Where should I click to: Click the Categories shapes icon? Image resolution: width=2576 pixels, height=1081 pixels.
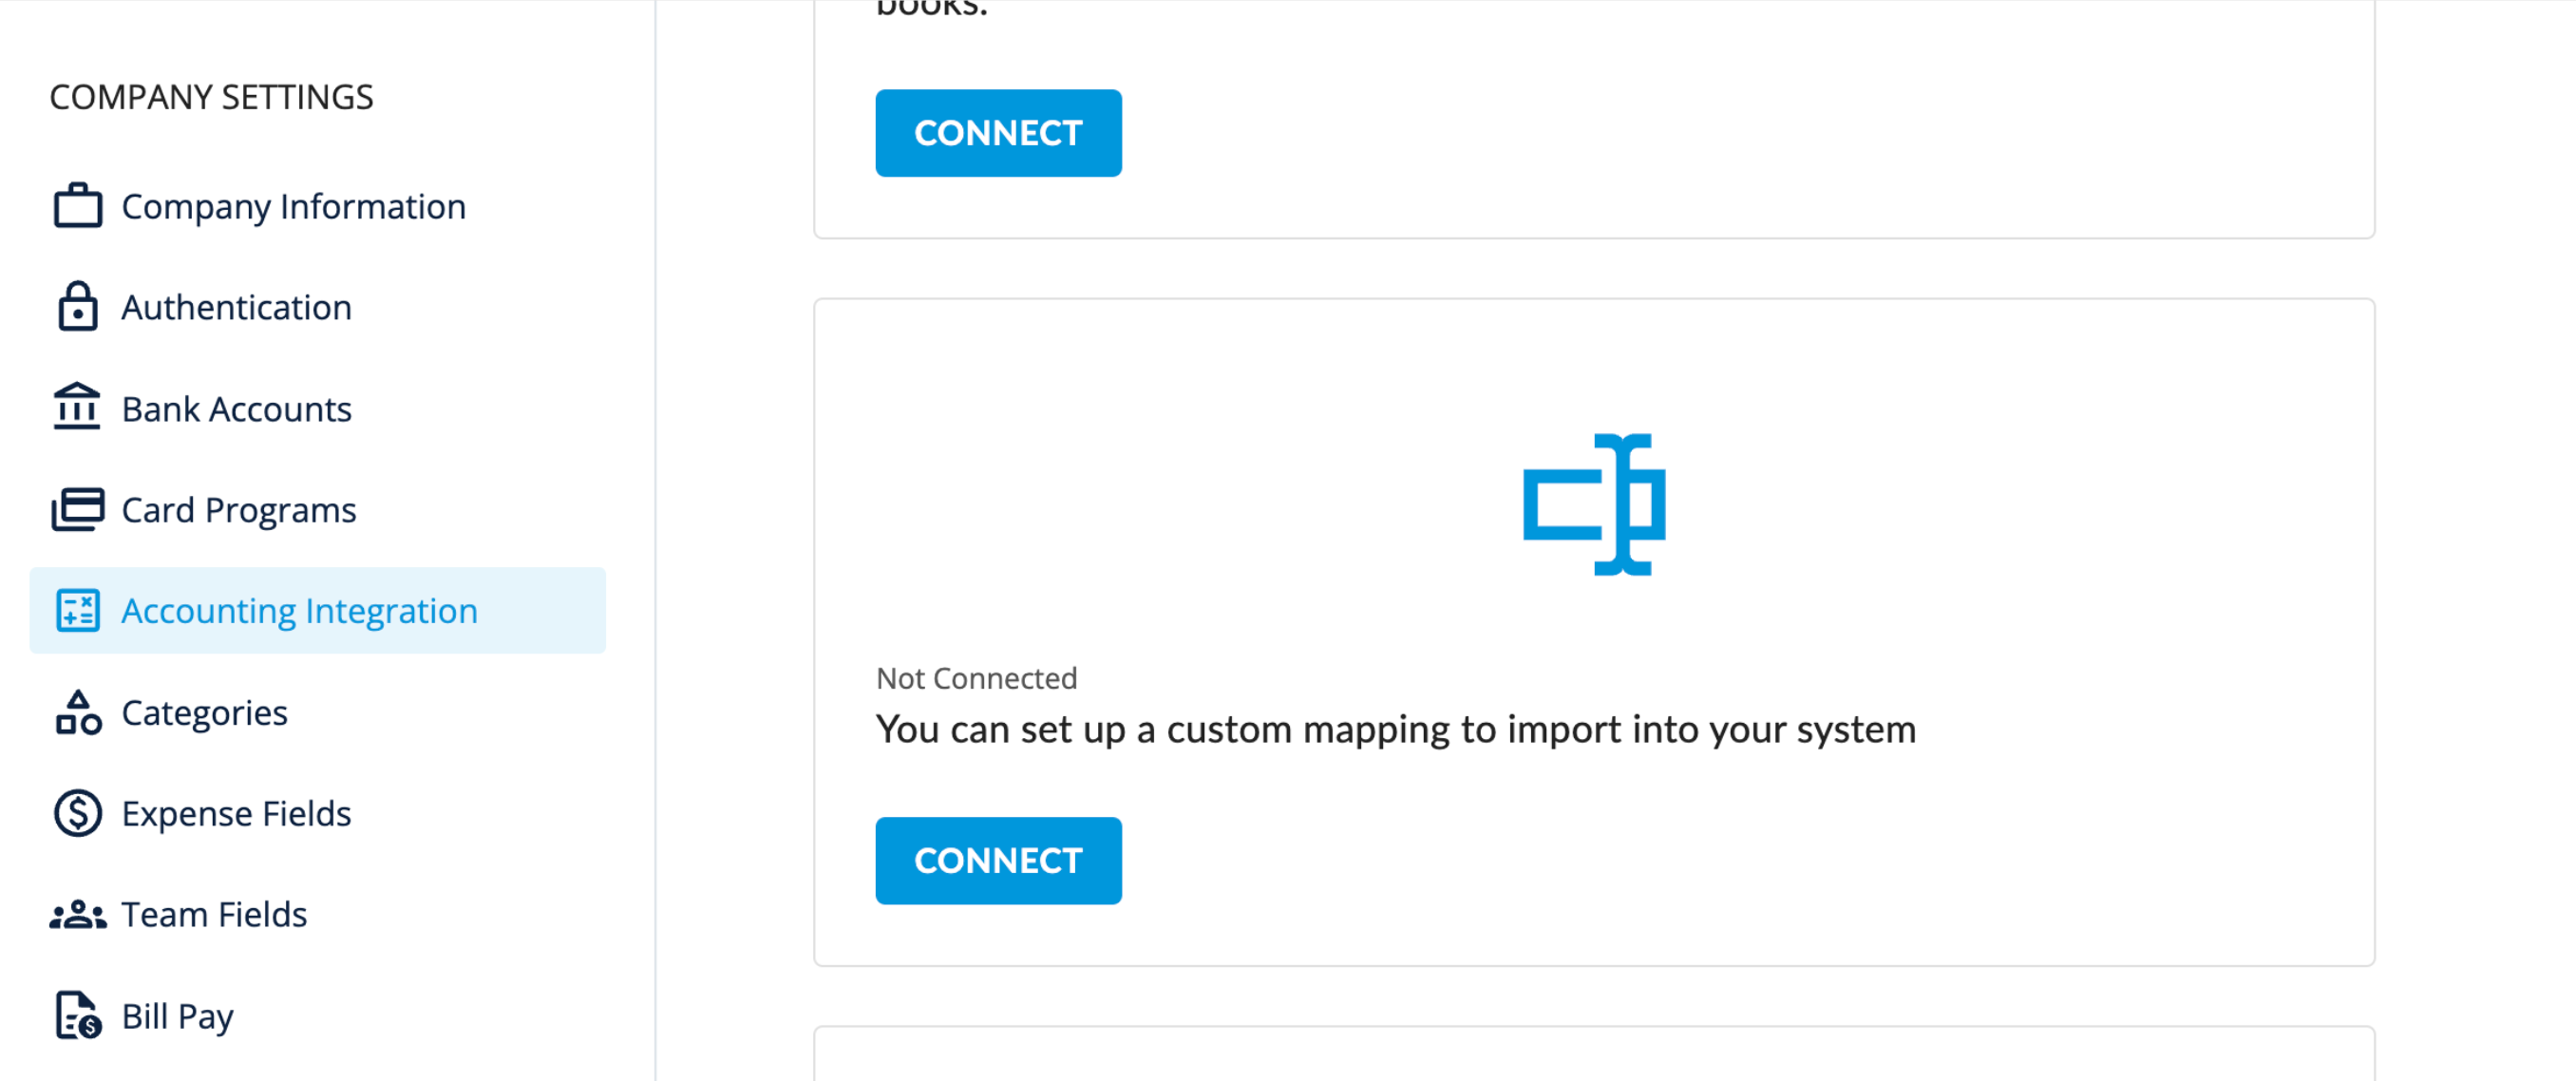pyautogui.click(x=78, y=712)
